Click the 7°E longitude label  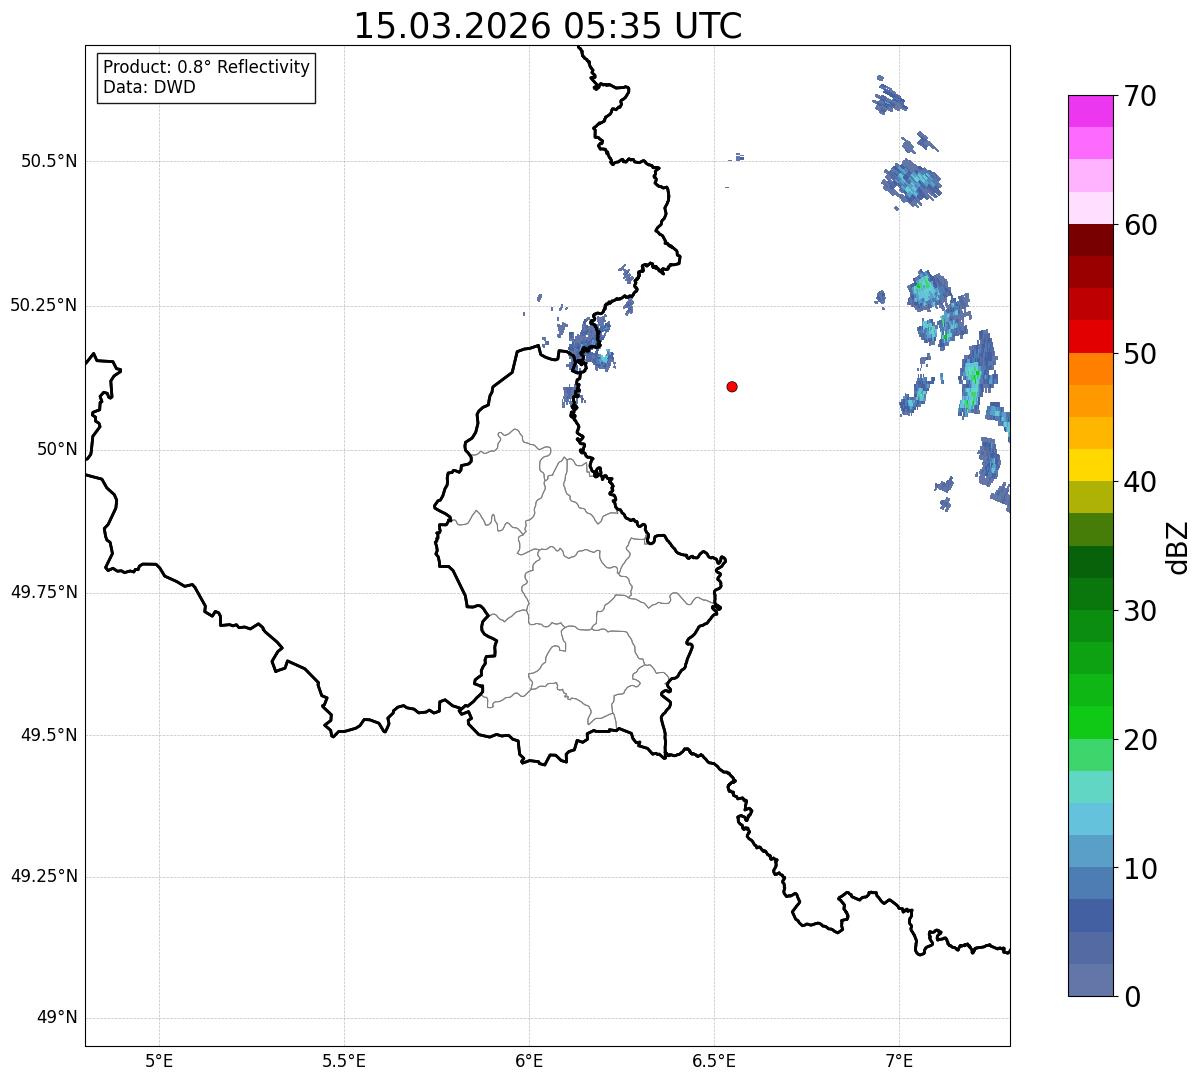pos(899,1060)
